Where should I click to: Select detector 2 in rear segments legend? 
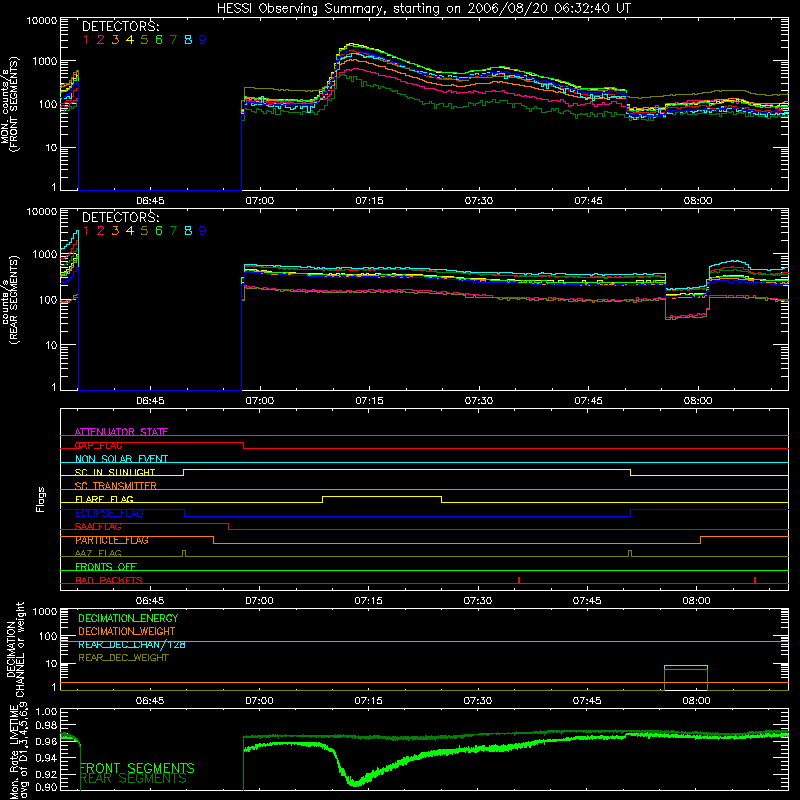101,231
